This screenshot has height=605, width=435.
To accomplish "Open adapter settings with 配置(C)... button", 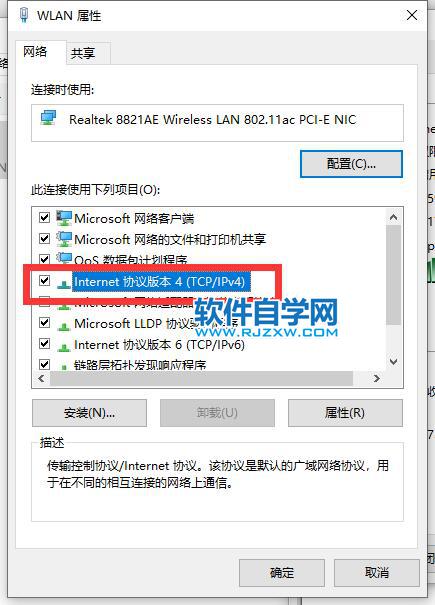I will pos(351,164).
